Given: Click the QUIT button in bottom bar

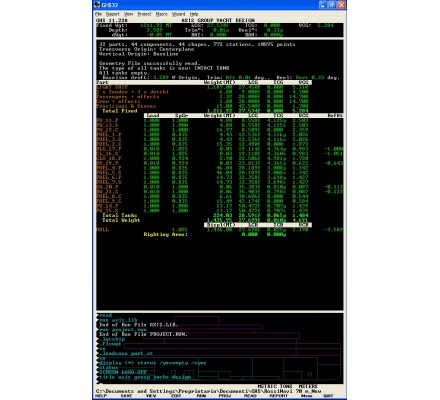Looking at the screenshot, I should coord(328,396).
